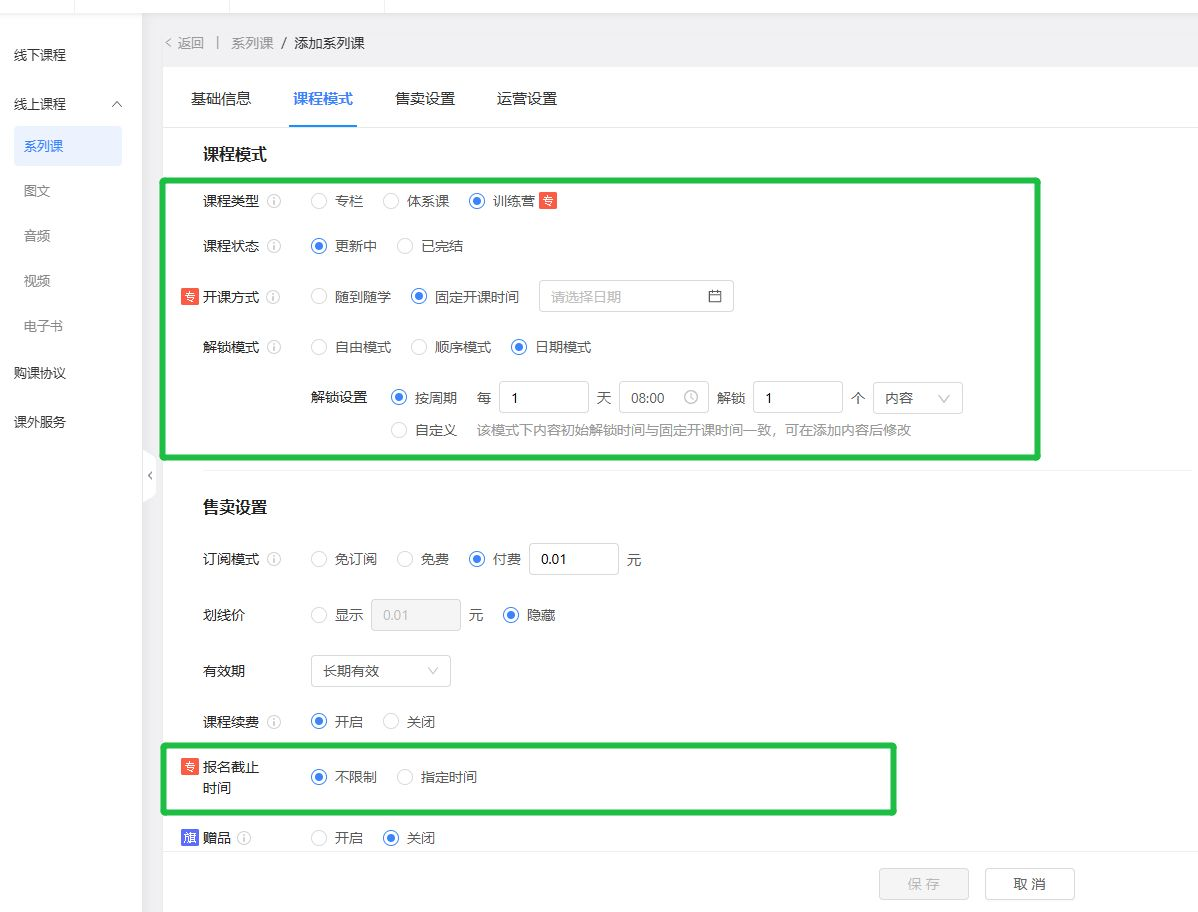Open 购课协议 in sidebar
Viewport: 1198px width, 912px height.
[x=40, y=373]
